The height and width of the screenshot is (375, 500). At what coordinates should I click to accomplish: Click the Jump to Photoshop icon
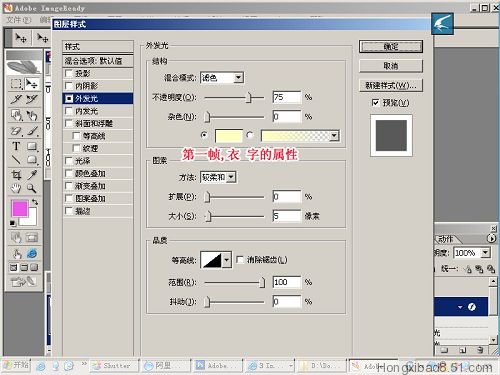[23, 282]
